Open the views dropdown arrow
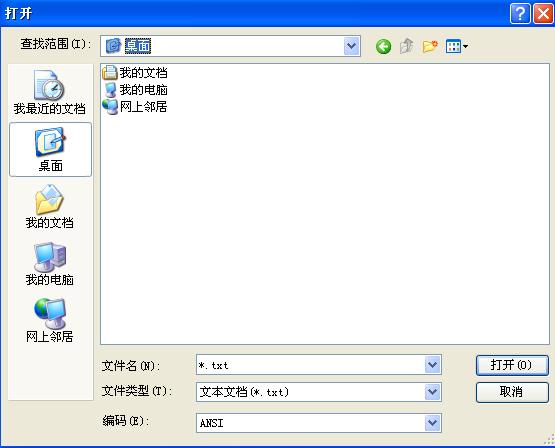Screen dimensions: 555x448 pyautogui.click(x=465, y=46)
